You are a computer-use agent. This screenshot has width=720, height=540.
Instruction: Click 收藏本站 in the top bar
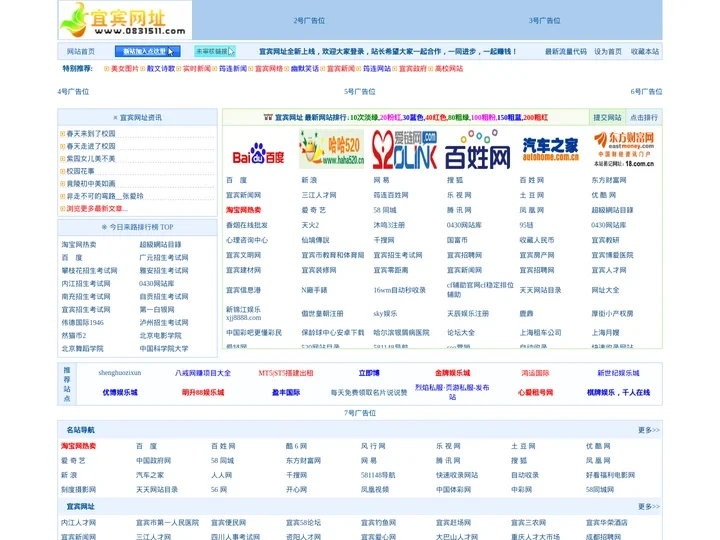645,51
